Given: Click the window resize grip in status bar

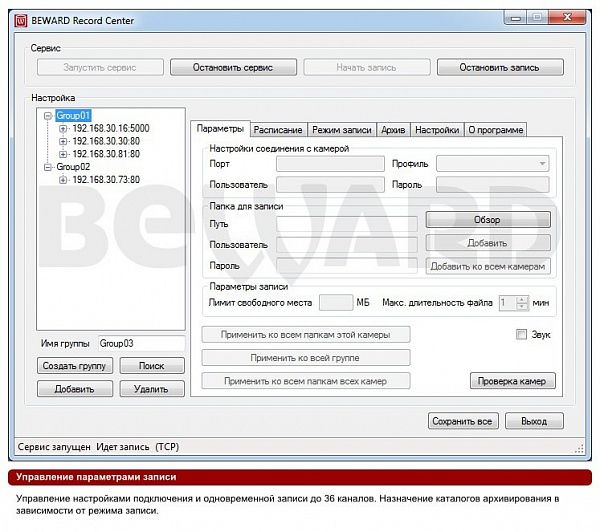Looking at the screenshot, I should (x=579, y=449).
